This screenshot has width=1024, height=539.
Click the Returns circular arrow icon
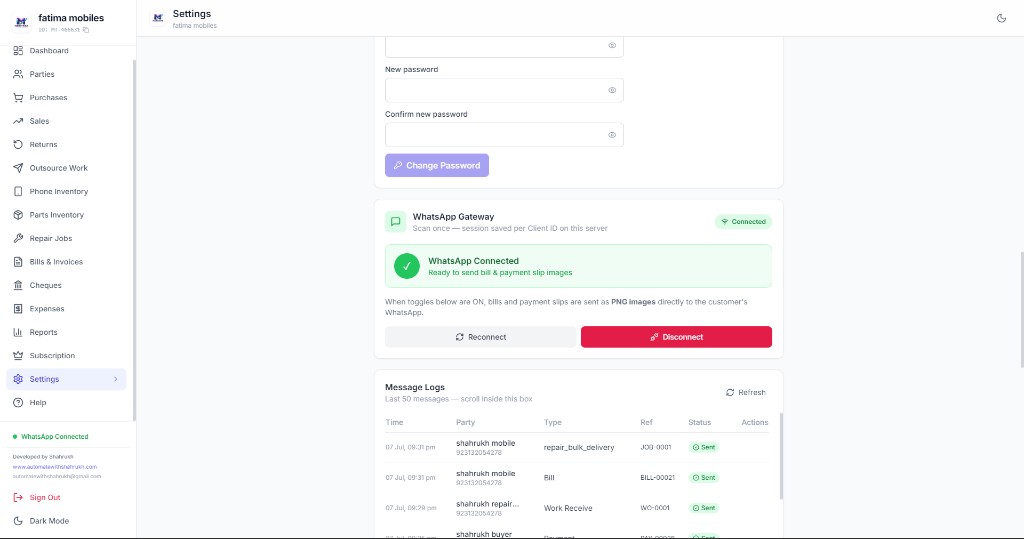[x=18, y=144]
